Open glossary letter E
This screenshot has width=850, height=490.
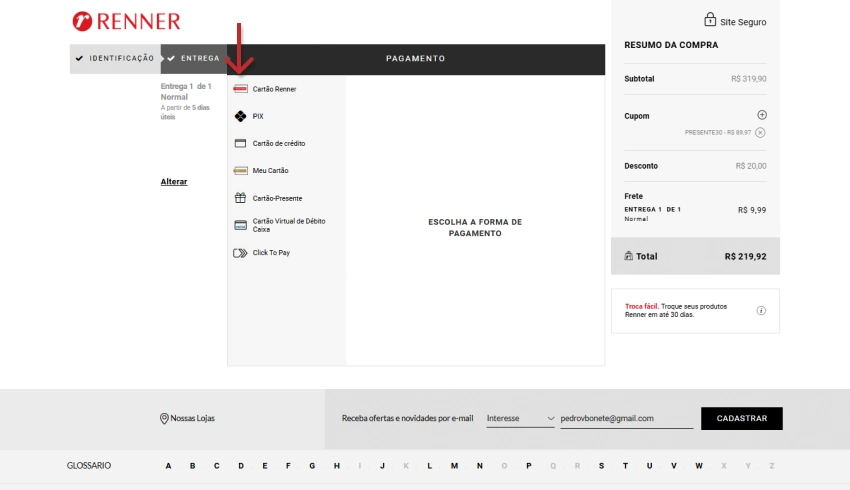265,466
